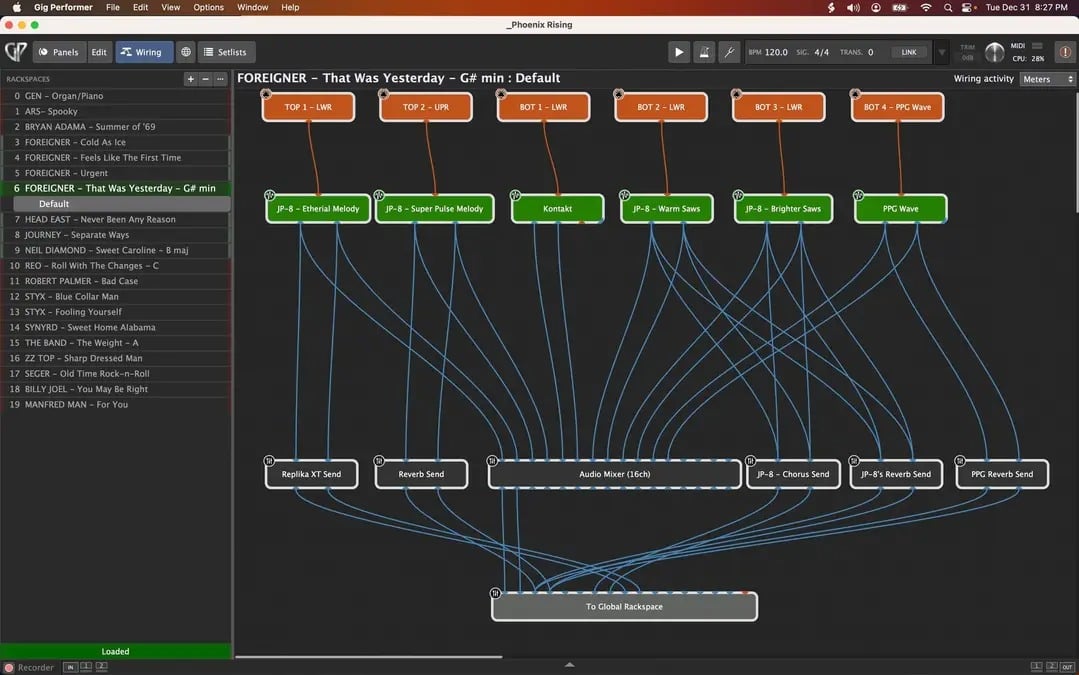
Task: Toggle bypass on Kontakt plugin block
Action: coord(516,195)
